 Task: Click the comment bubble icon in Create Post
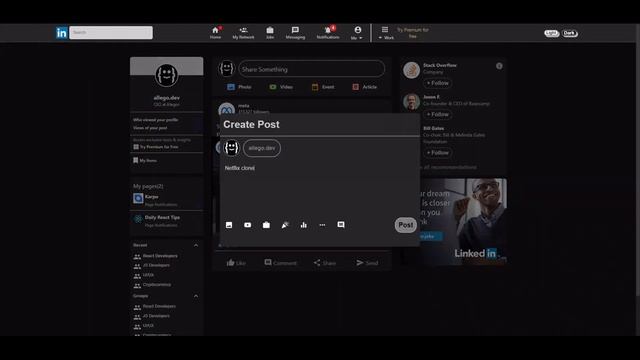coord(341,225)
